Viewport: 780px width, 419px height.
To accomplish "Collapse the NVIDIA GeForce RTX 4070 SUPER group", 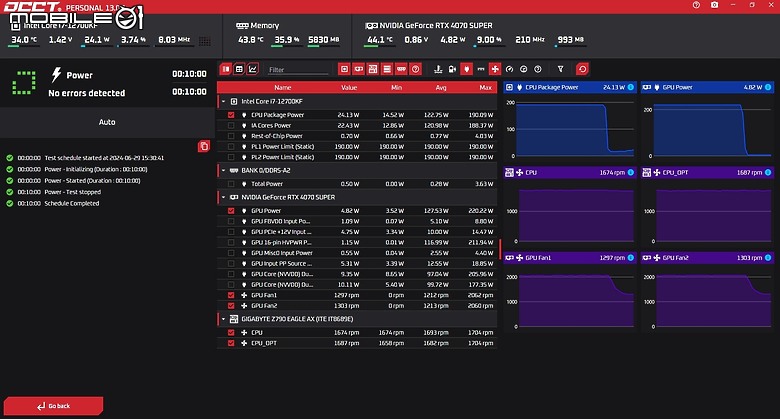I will click(x=223, y=198).
